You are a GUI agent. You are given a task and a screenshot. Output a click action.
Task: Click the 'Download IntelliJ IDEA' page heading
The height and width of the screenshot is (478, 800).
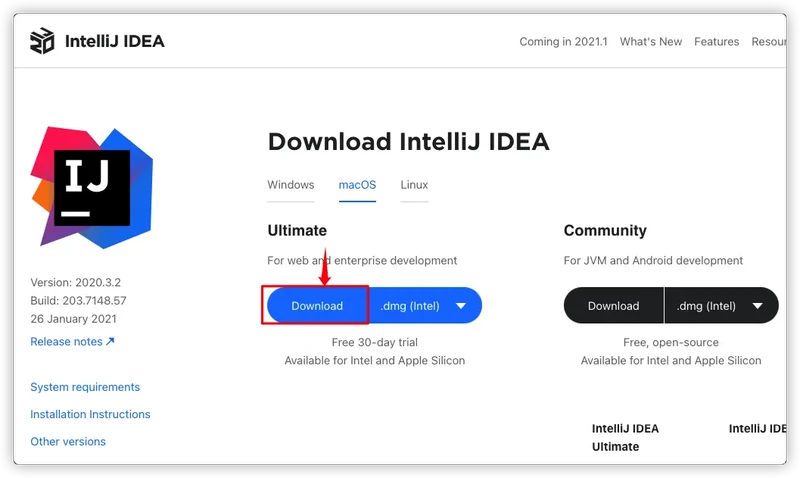click(408, 141)
